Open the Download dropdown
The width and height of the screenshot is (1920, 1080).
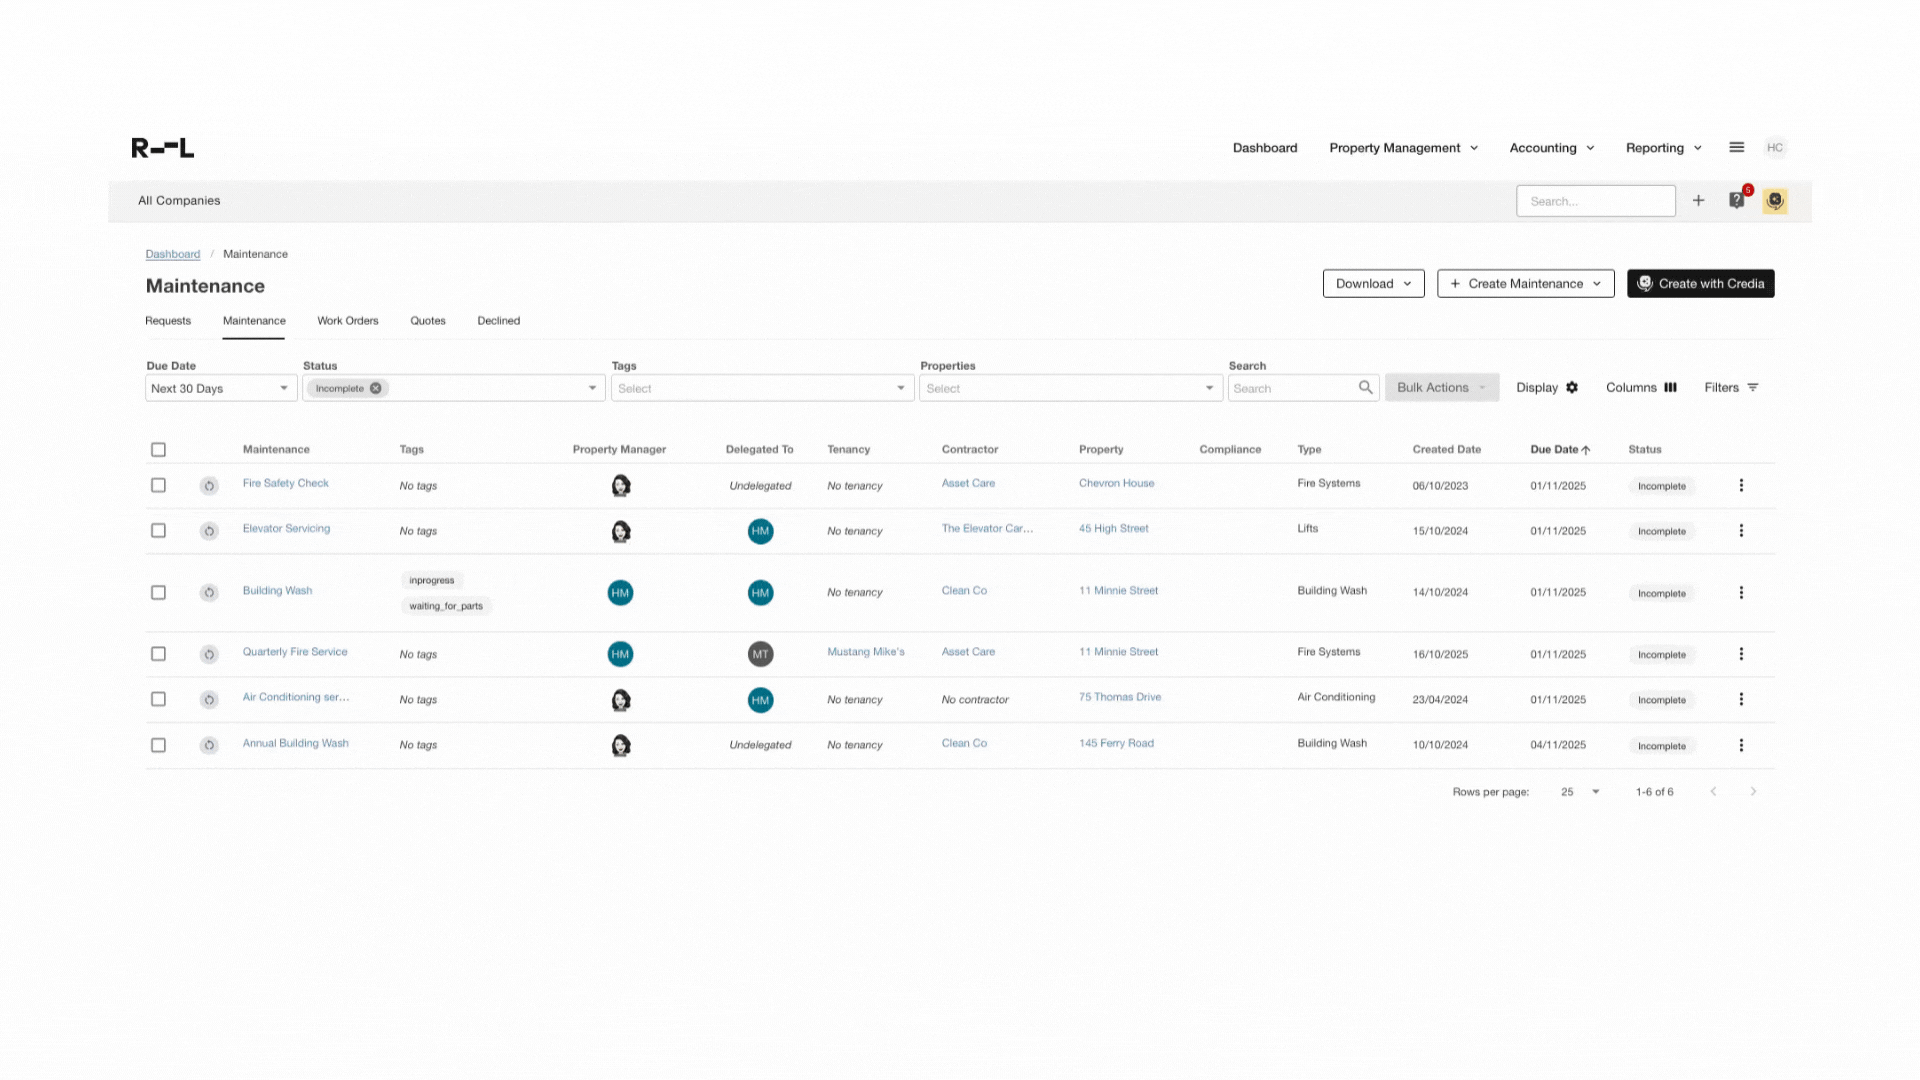(x=1373, y=284)
